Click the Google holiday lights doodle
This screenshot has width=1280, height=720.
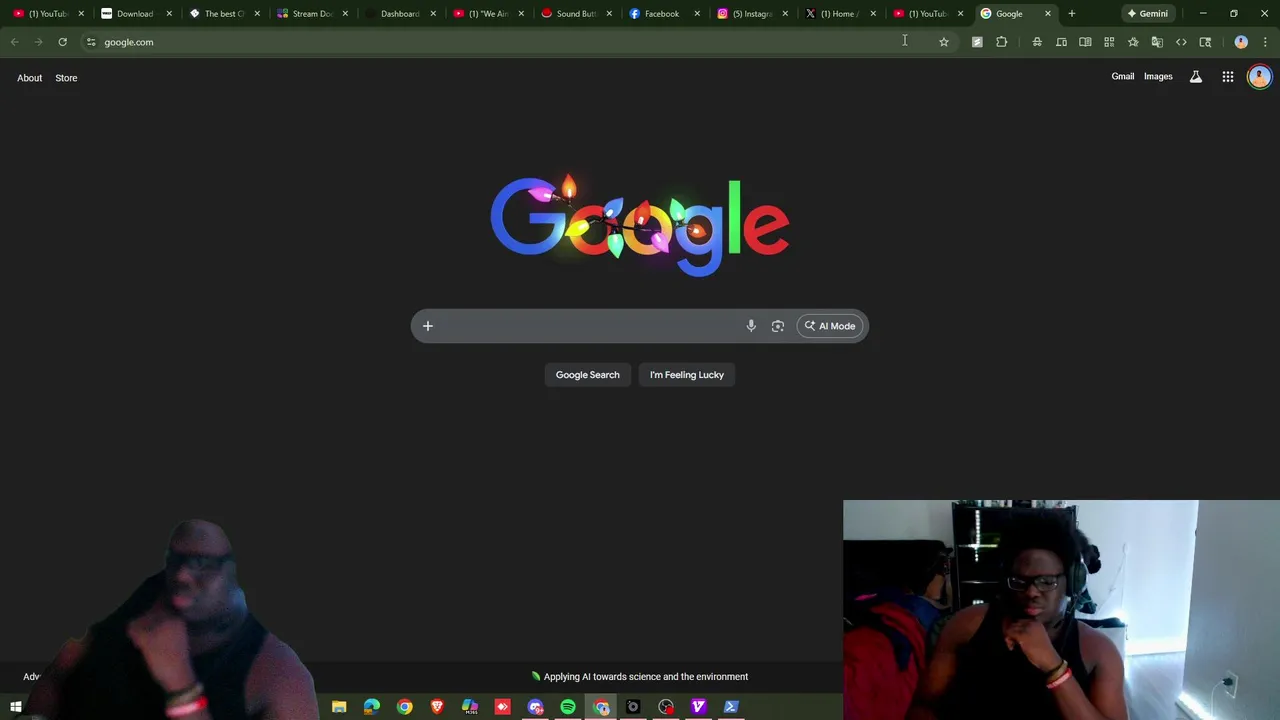tap(640, 224)
